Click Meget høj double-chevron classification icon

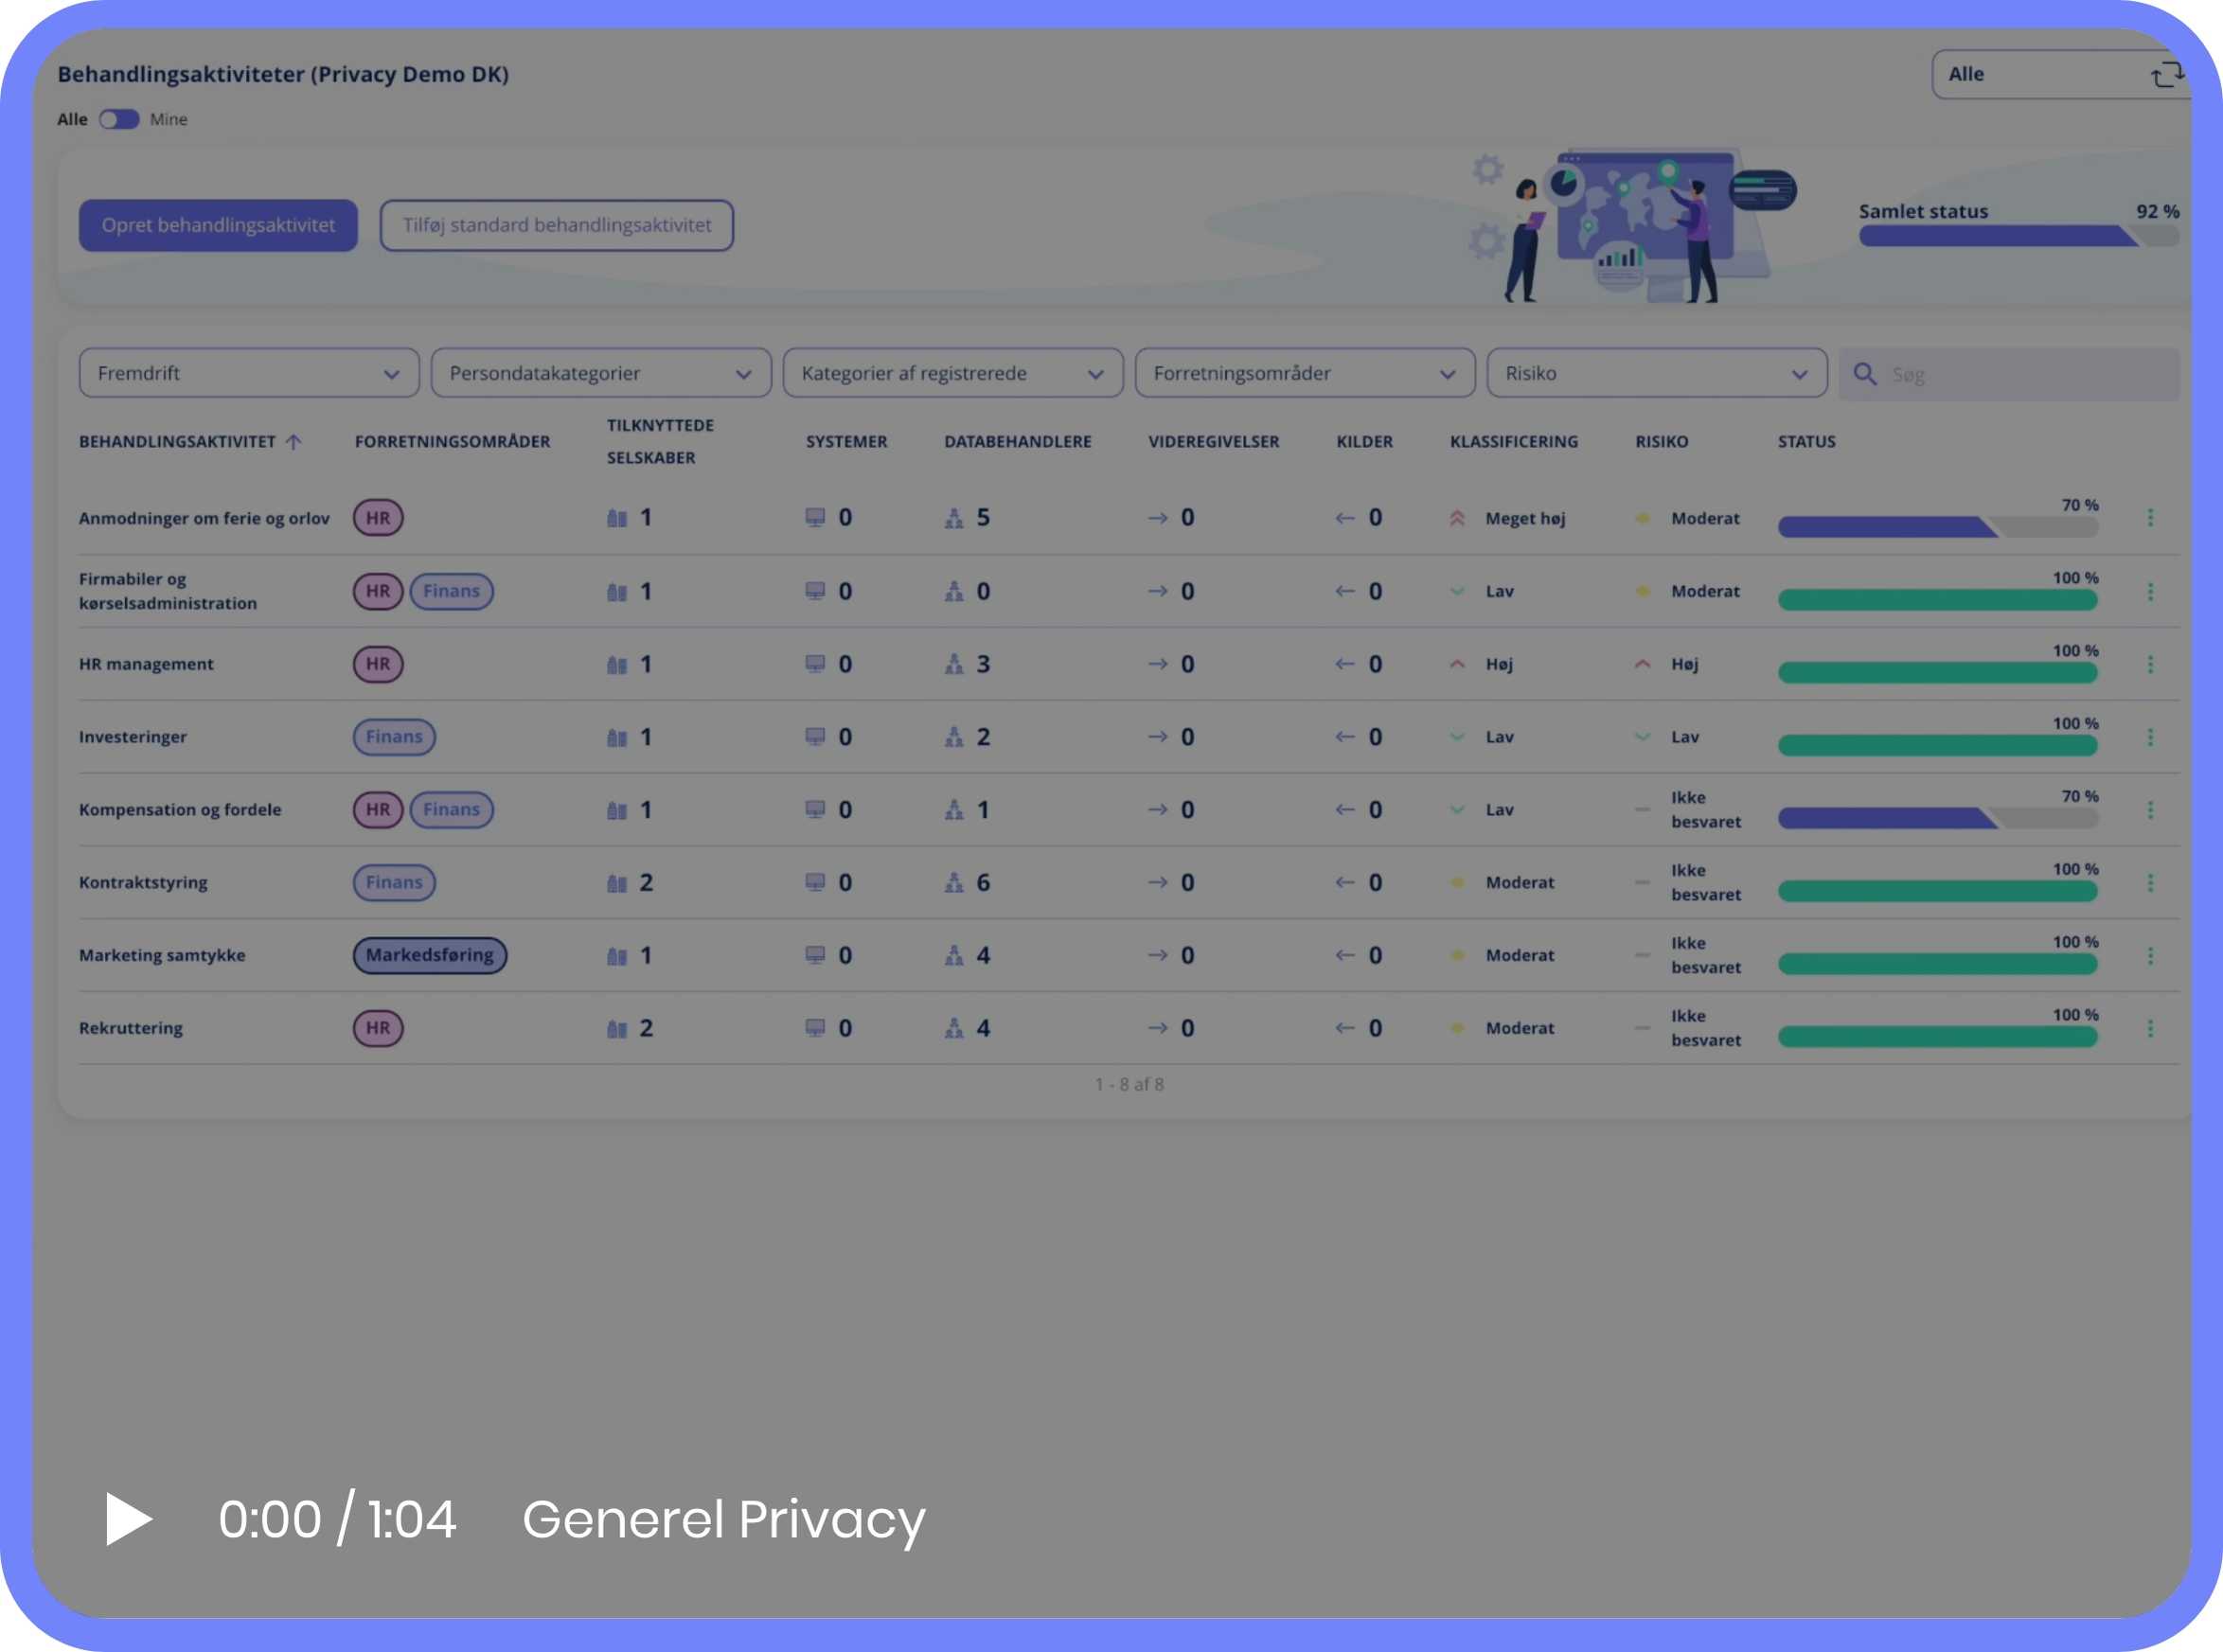coord(1457,518)
